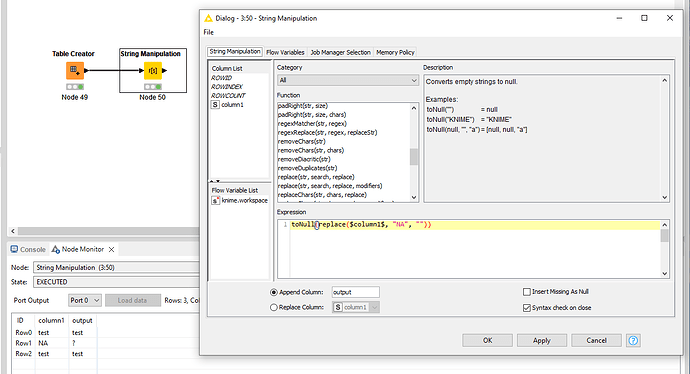Select knime.workspace in Flow Variable List
The height and width of the screenshot is (374, 690).
(x=245, y=200)
